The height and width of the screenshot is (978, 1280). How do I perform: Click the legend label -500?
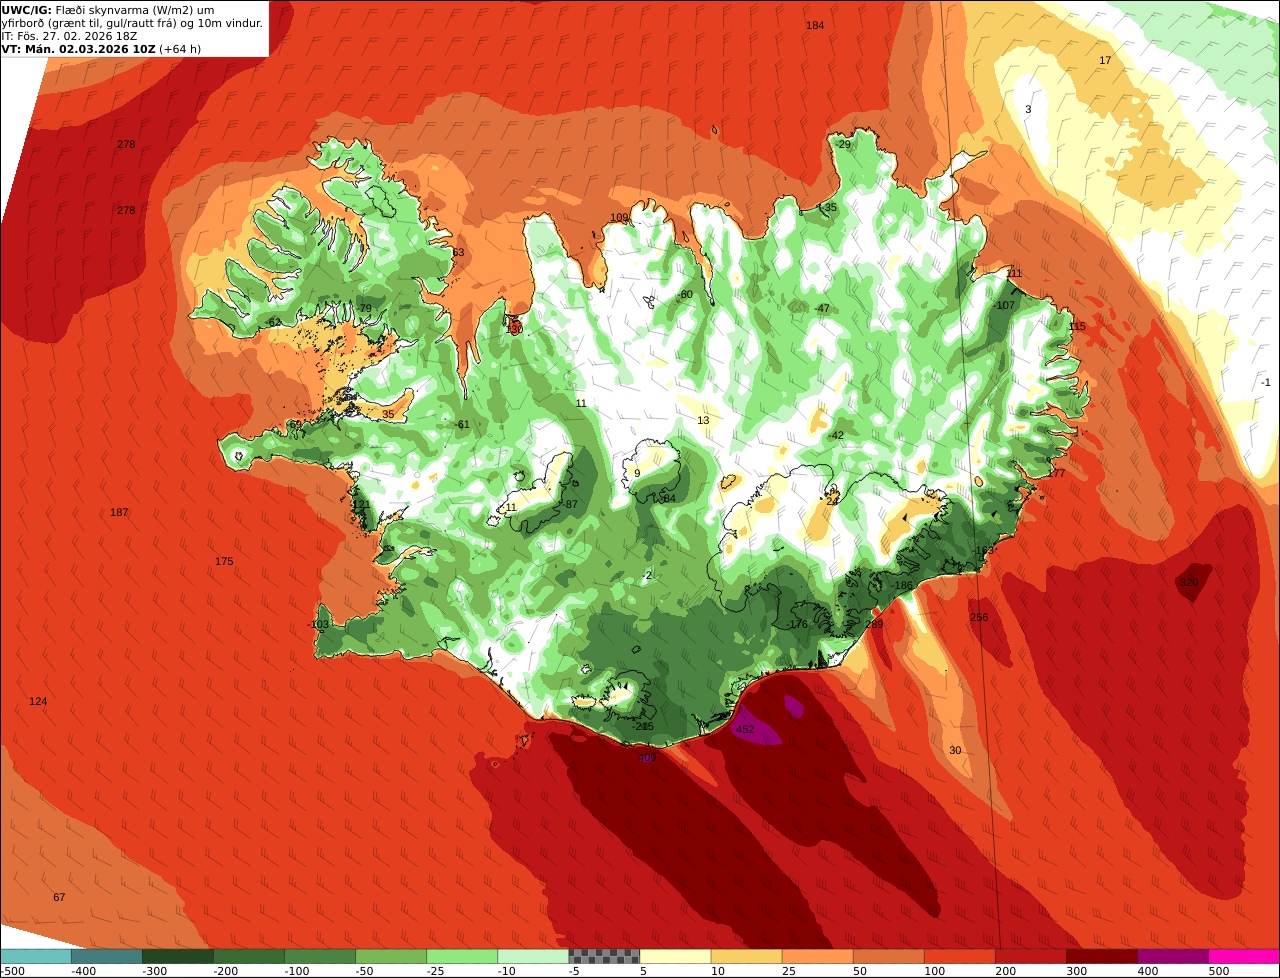pyautogui.click(x=12, y=971)
